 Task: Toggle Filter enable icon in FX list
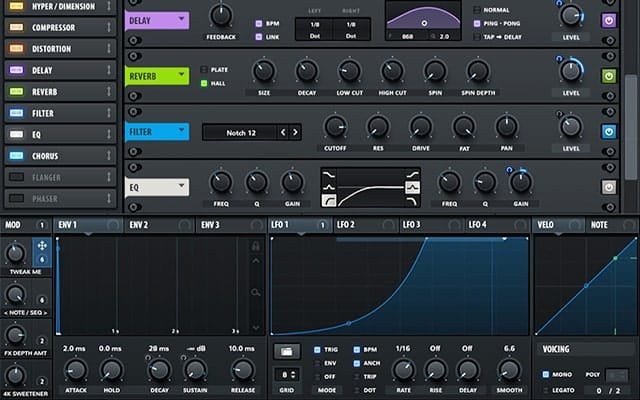coord(16,113)
